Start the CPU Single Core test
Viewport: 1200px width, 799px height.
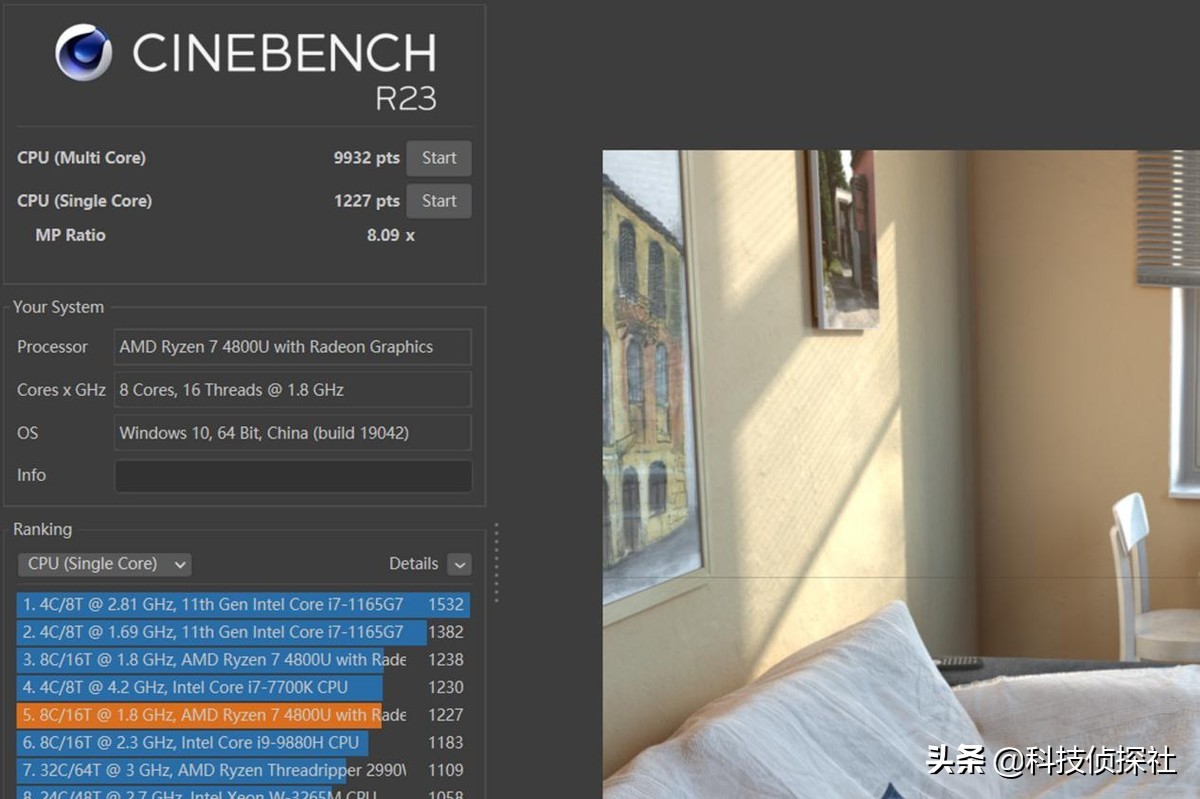click(x=439, y=201)
